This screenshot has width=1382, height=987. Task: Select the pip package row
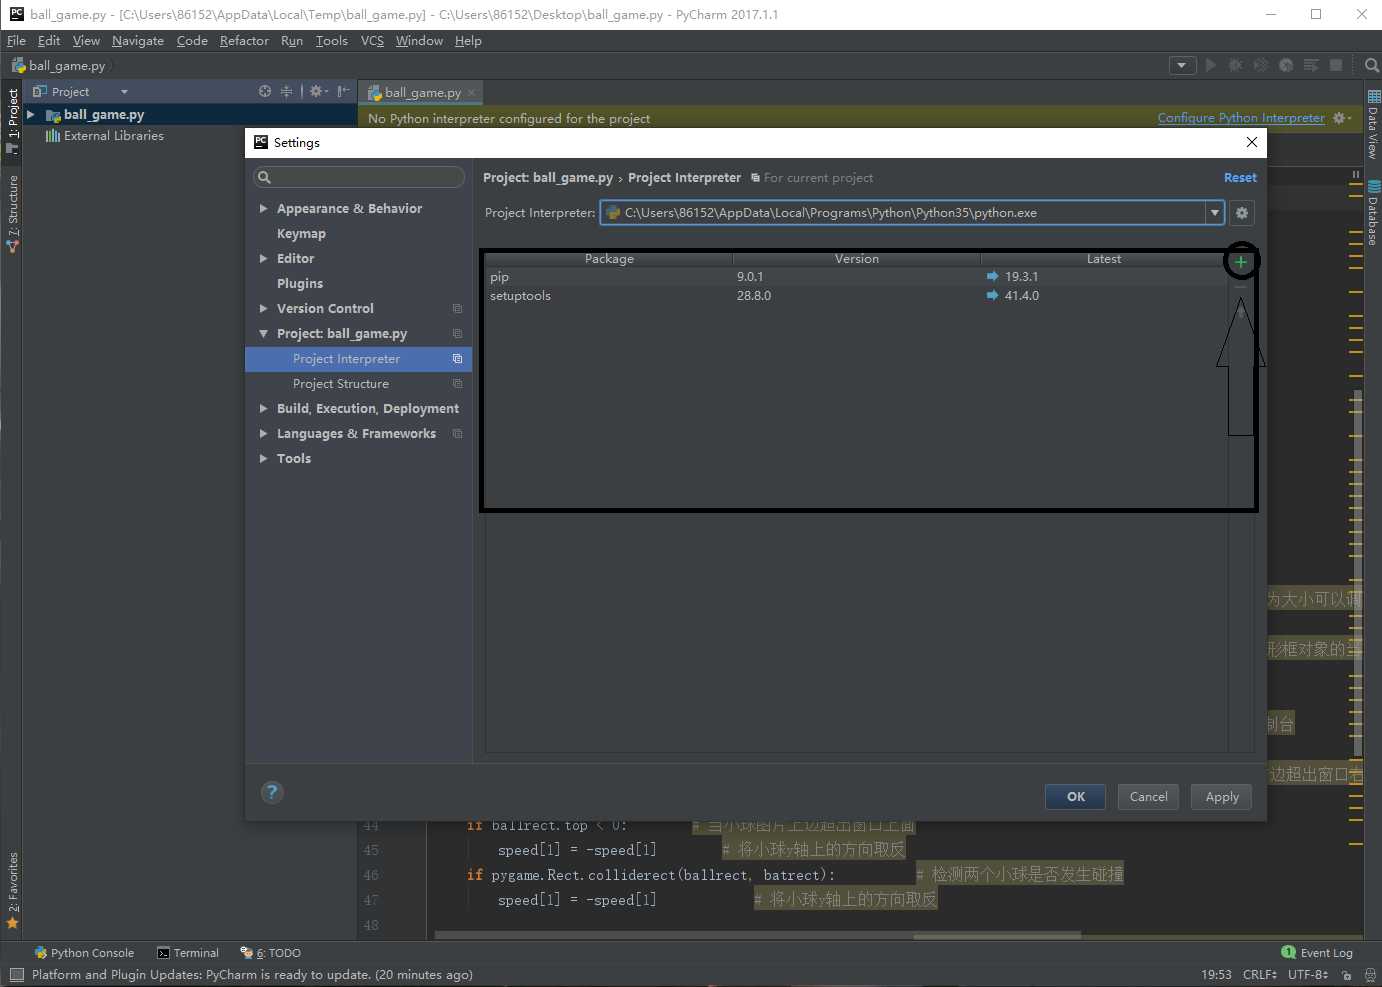(856, 277)
